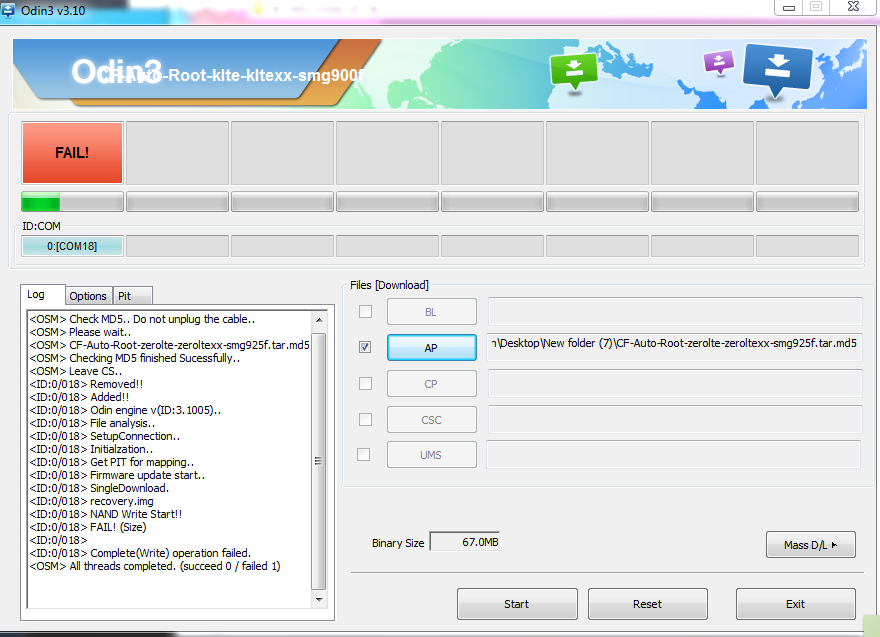Click the 'Files [Download]' group label
The width and height of the screenshot is (880, 637).
tap(389, 285)
